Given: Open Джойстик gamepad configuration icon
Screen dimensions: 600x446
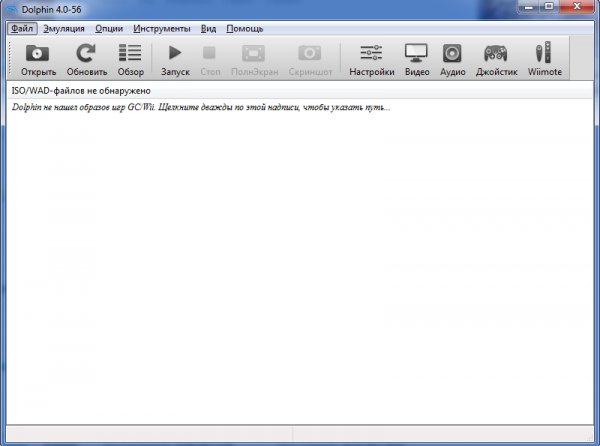Looking at the screenshot, I should coord(496,53).
